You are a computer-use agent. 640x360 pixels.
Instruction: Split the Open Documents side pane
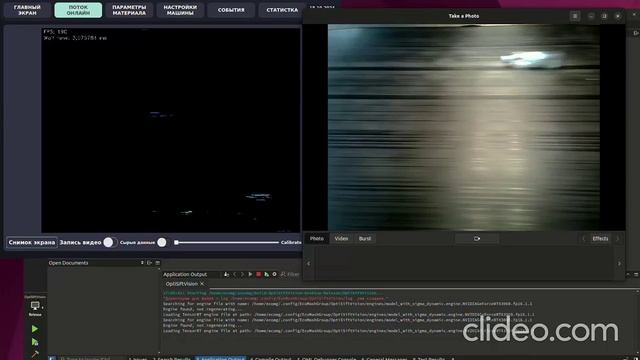pos(149,263)
